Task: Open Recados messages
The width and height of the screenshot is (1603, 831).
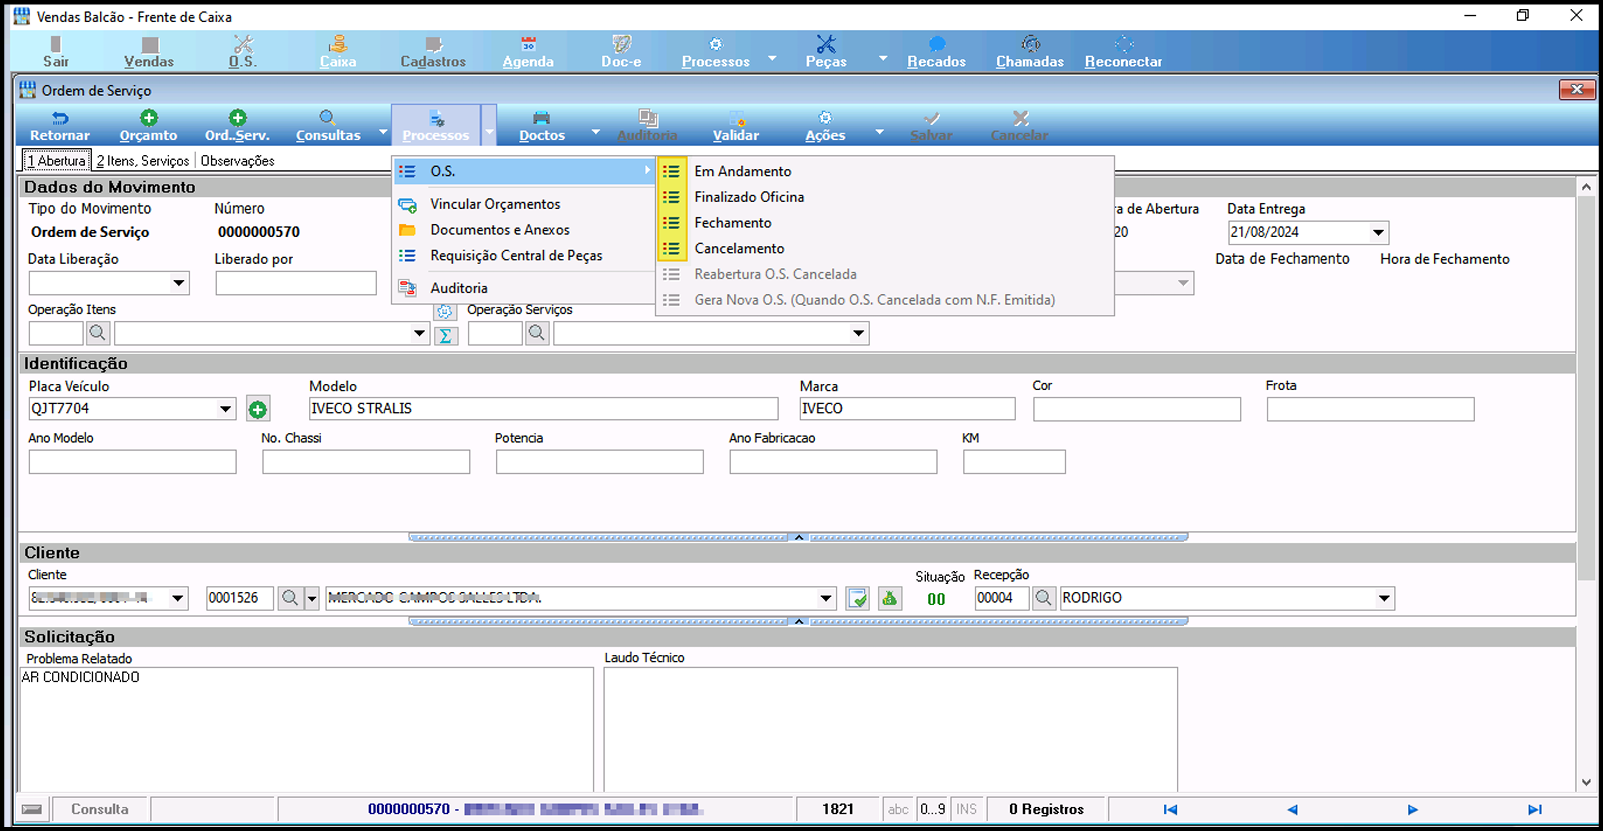Action: [937, 51]
